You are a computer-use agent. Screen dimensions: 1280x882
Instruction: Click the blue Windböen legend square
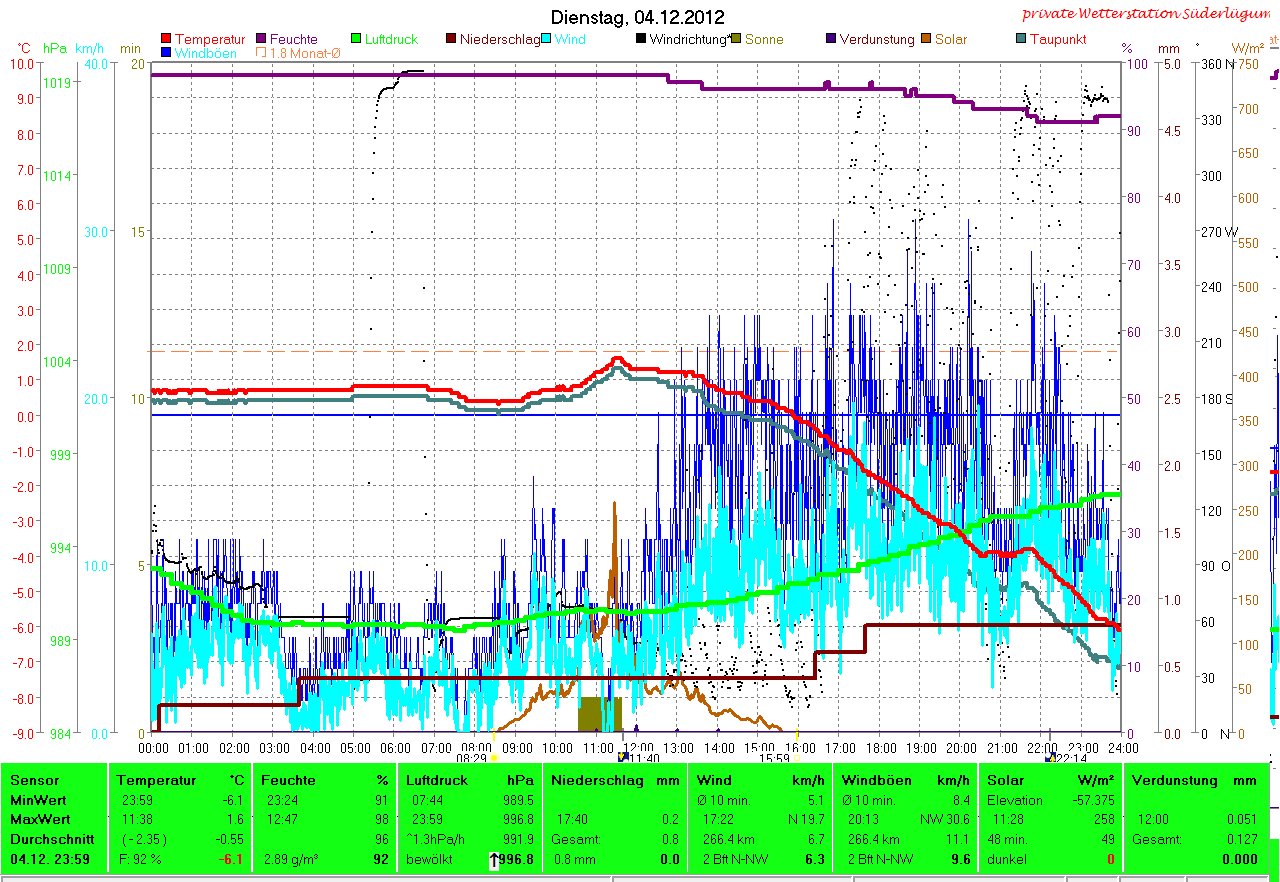click(x=166, y=53)
